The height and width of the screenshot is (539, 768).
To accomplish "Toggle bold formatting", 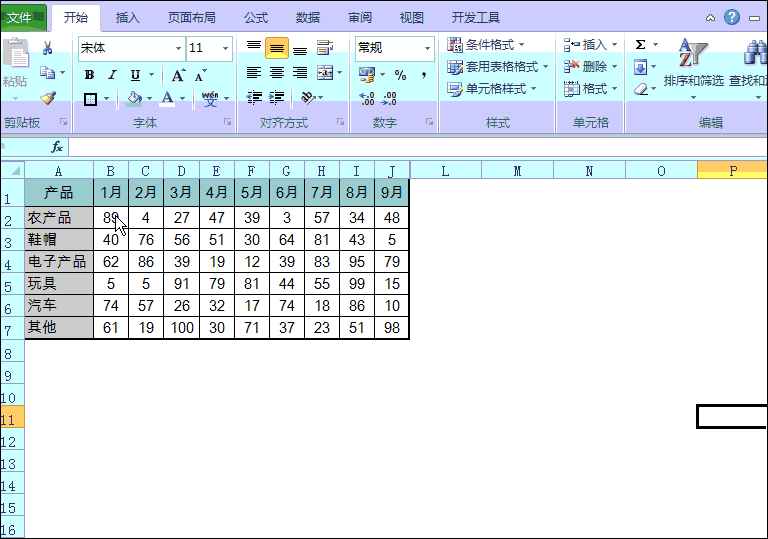I will click(89, 75).
